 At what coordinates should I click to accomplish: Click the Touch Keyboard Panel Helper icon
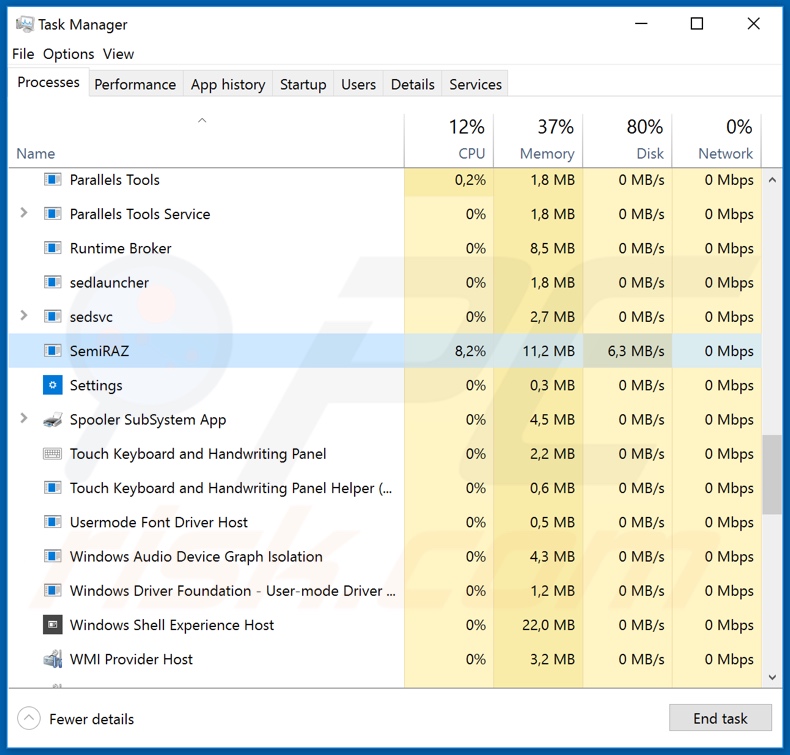click(x=52, y=488)
